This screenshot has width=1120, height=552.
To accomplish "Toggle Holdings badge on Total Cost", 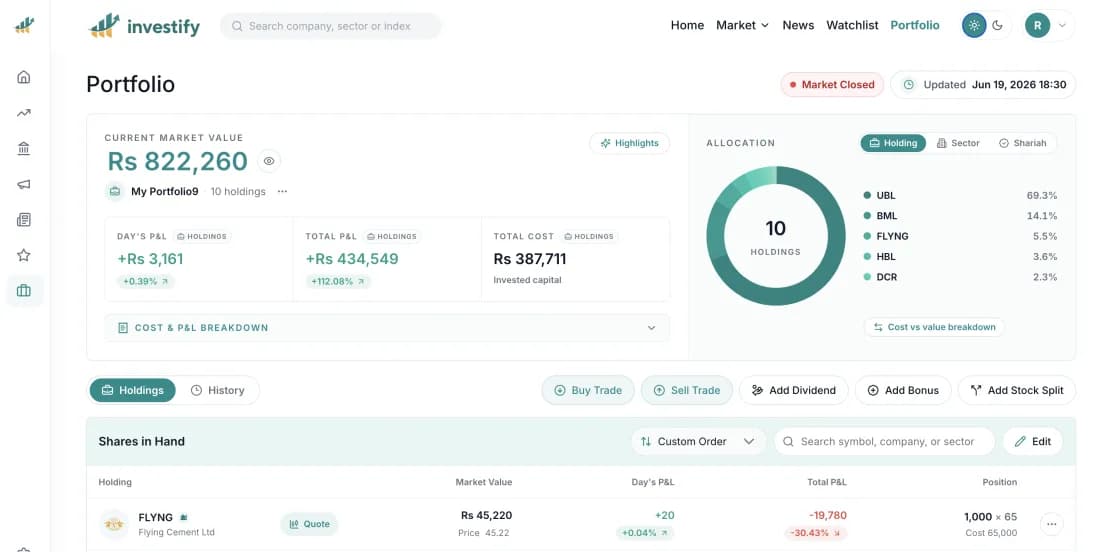I will coord(589,236).
